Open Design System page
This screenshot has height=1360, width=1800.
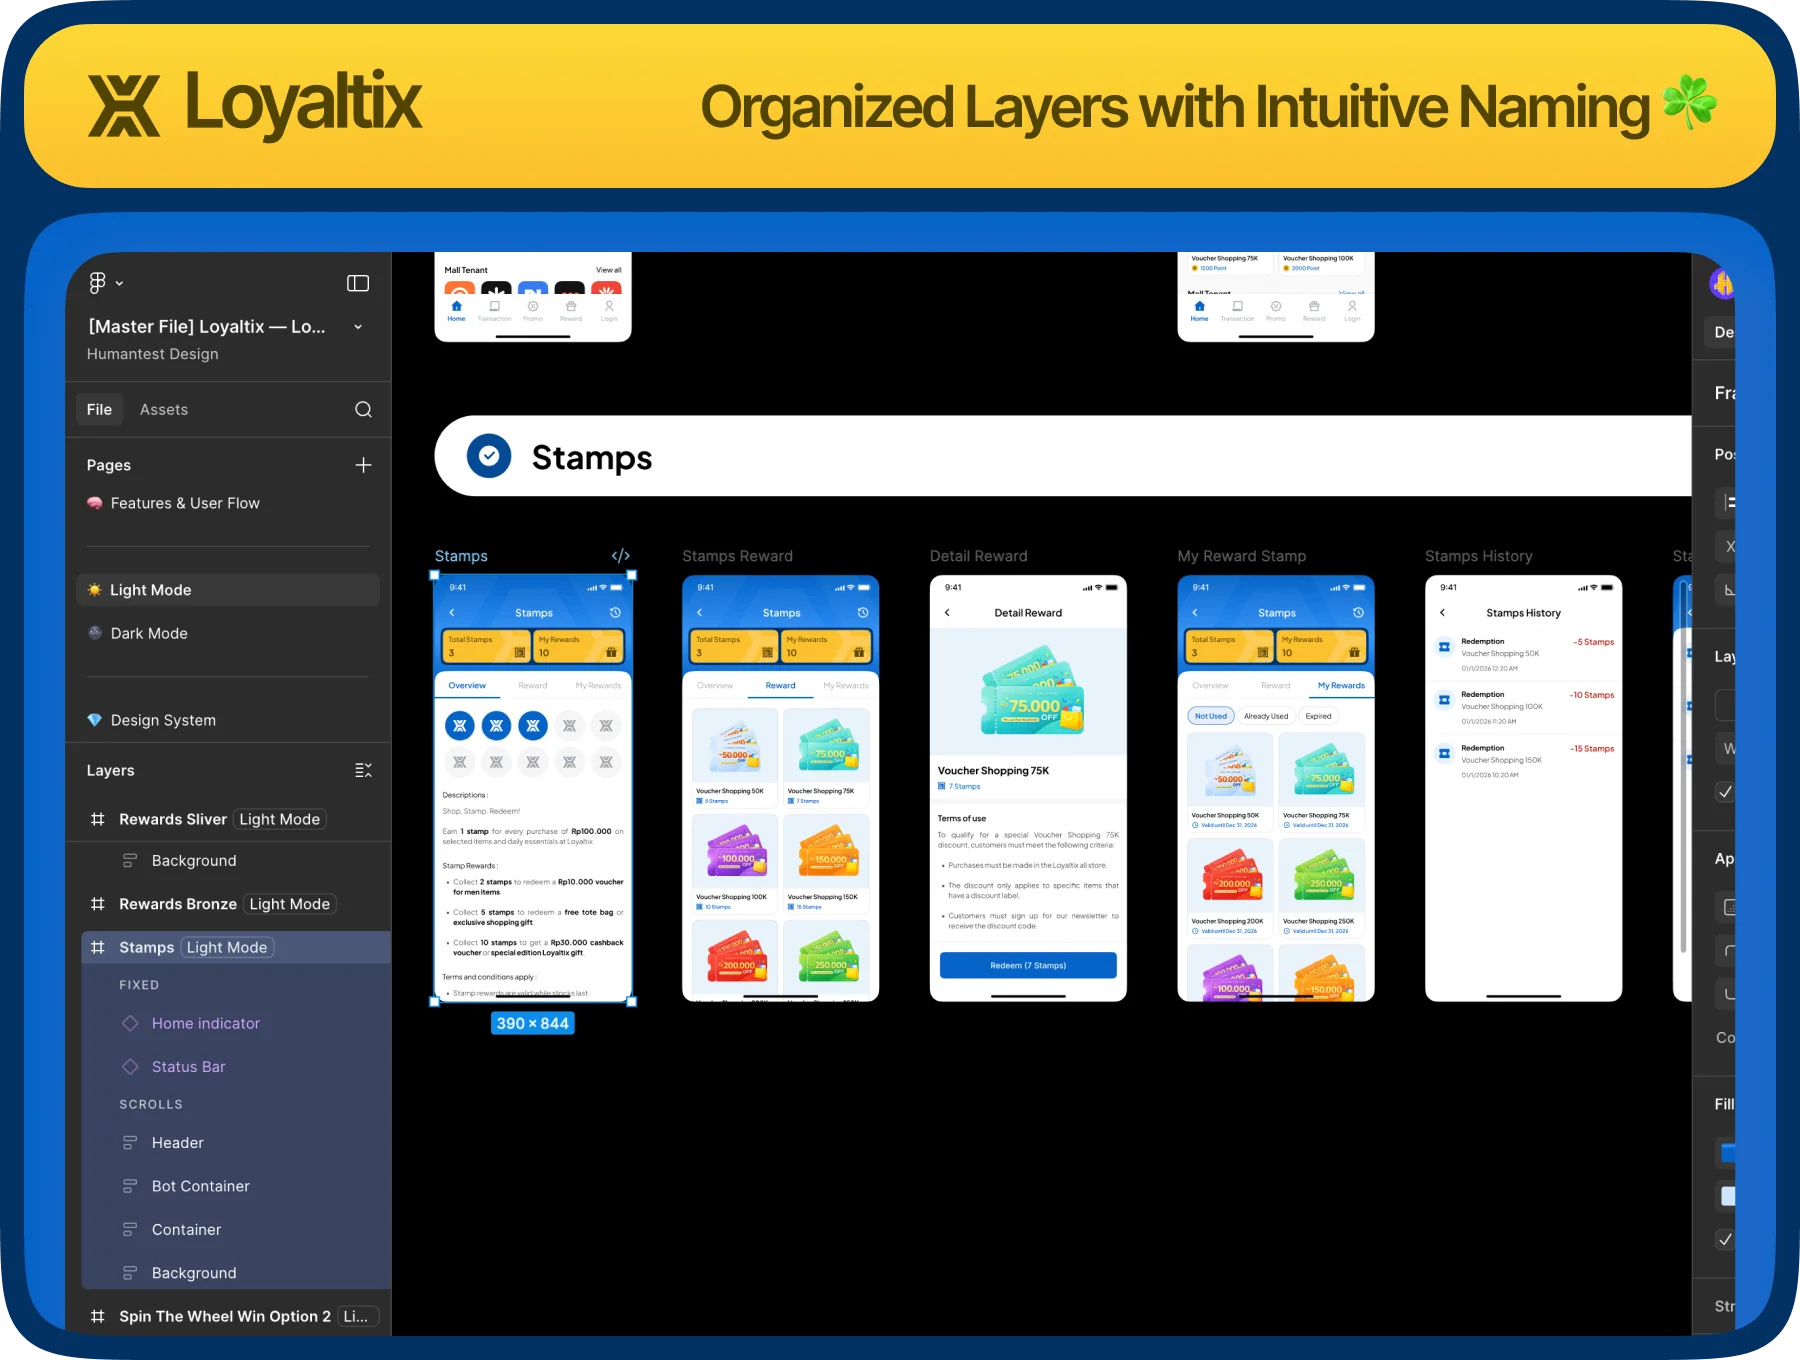(x=163, y=720)
